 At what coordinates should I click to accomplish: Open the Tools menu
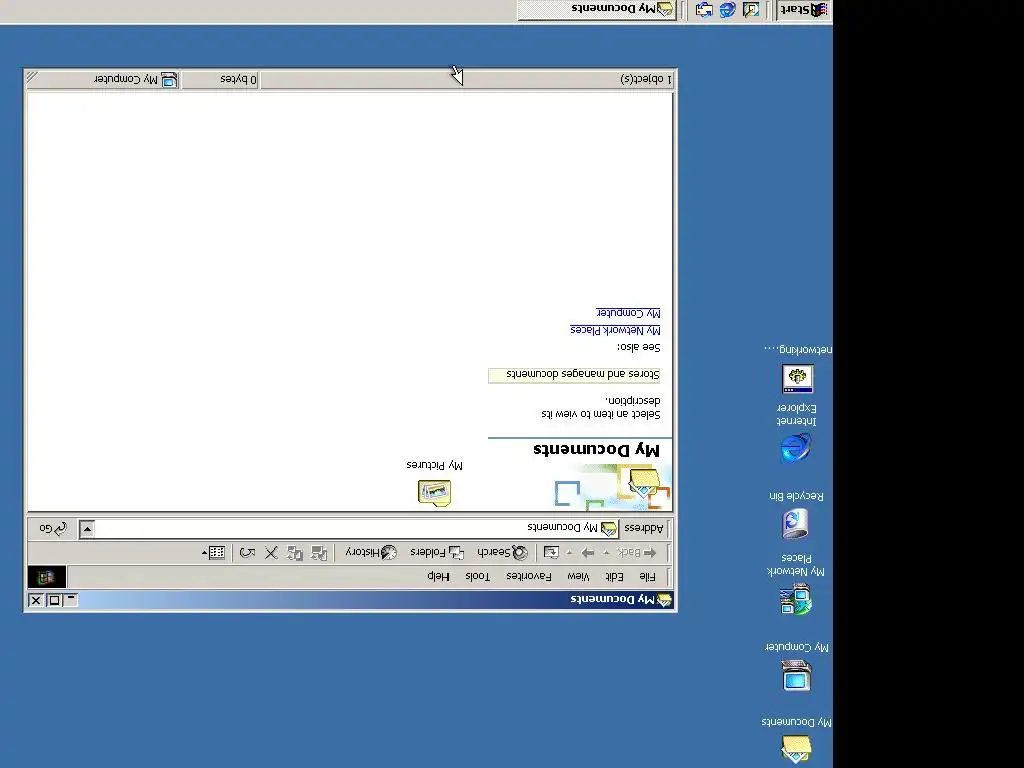click(x=477, y=577)
